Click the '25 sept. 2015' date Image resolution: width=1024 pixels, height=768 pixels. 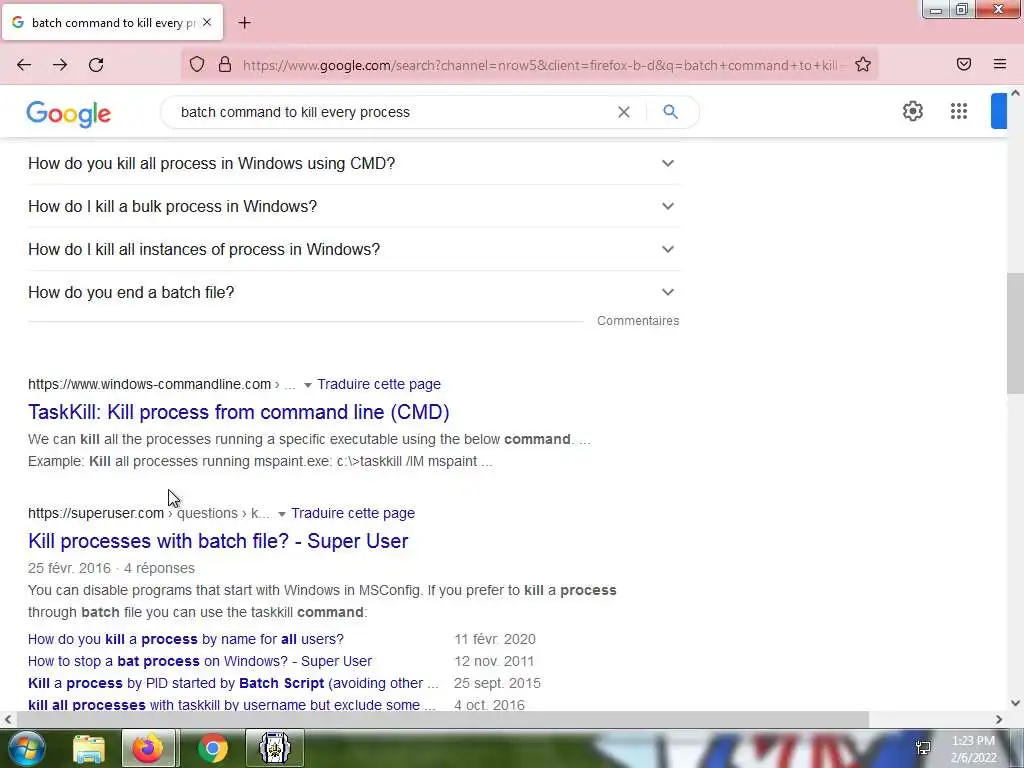point(497,683)
